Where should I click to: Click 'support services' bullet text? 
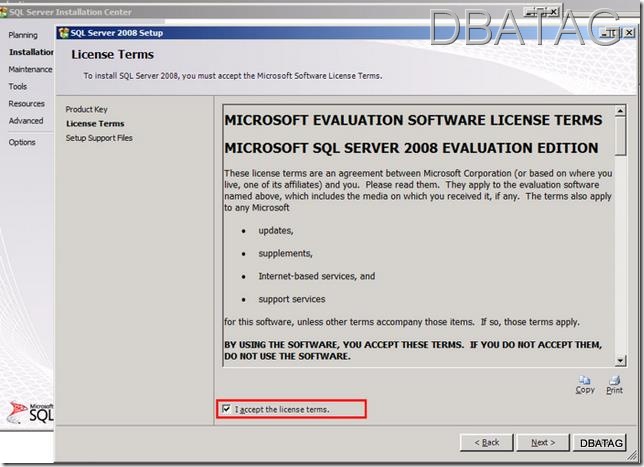pos(292,299)
